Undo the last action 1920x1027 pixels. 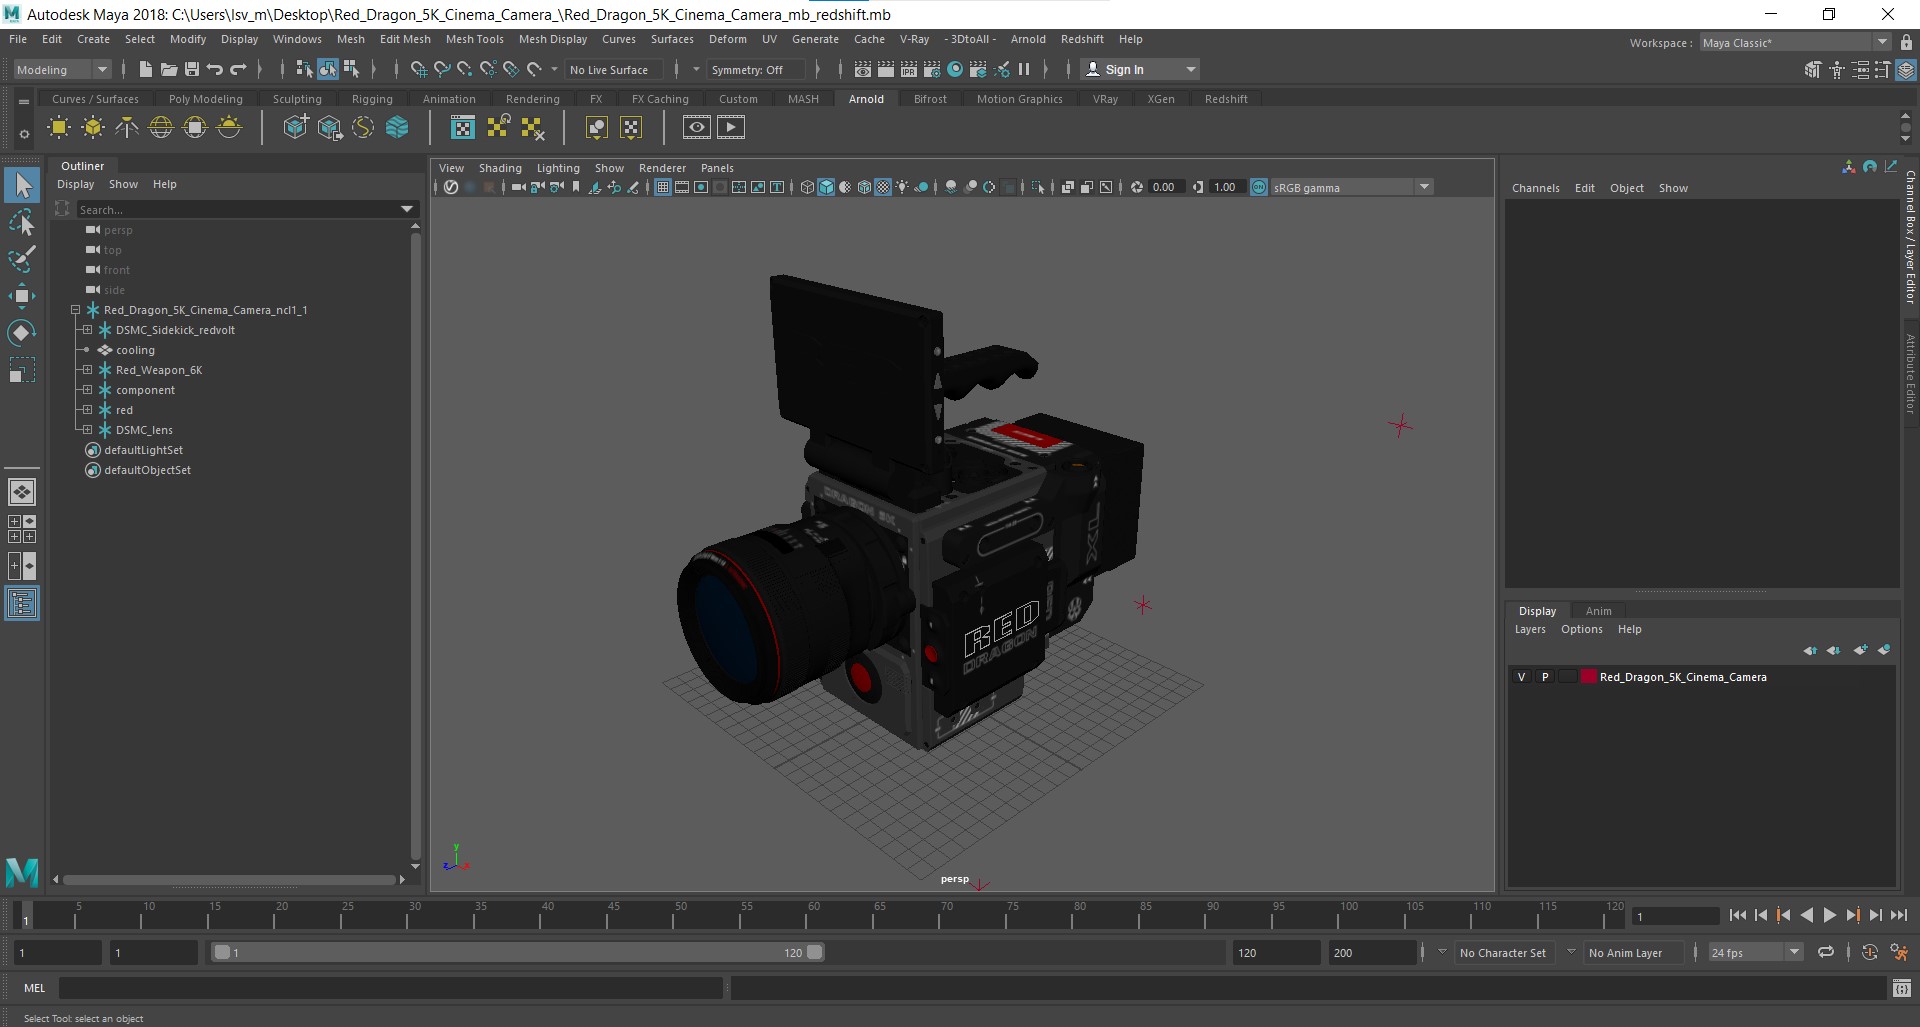pyautogui.click(x=215, y=69)
